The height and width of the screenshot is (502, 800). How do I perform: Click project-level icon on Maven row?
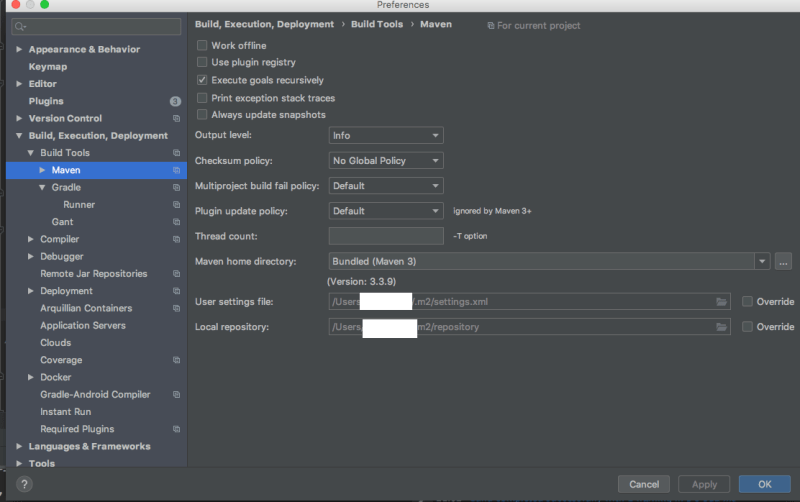(177, 170)
